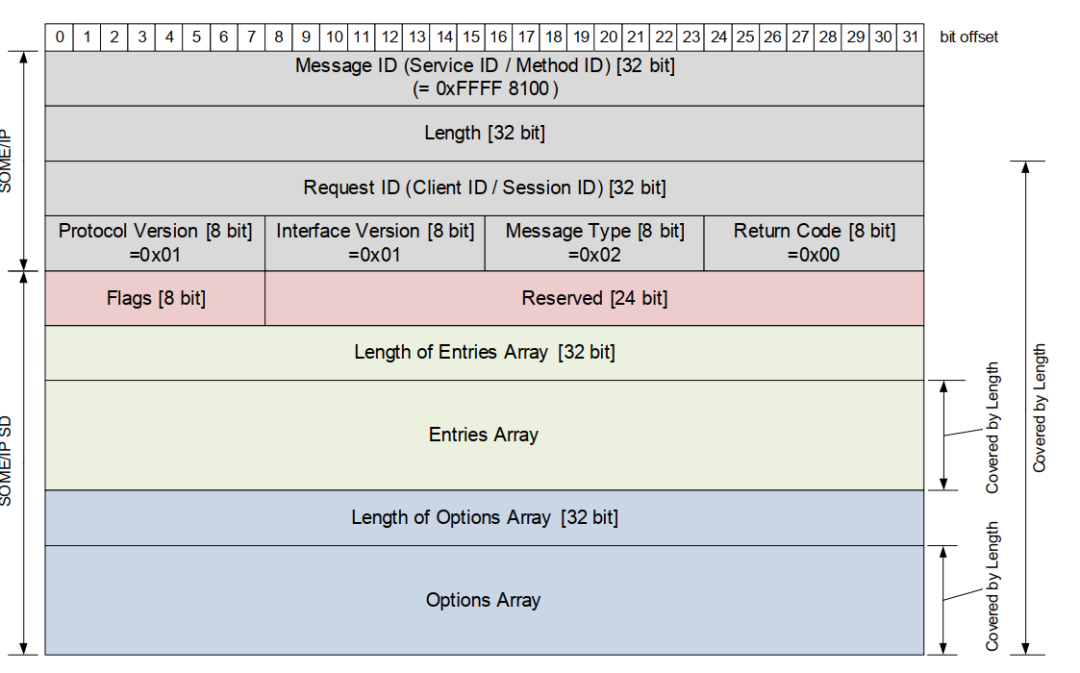1080x673 pixels.
Task: Click the Reserved [24 bit] field
Action: pyautogui.click(x=594, y=298)
